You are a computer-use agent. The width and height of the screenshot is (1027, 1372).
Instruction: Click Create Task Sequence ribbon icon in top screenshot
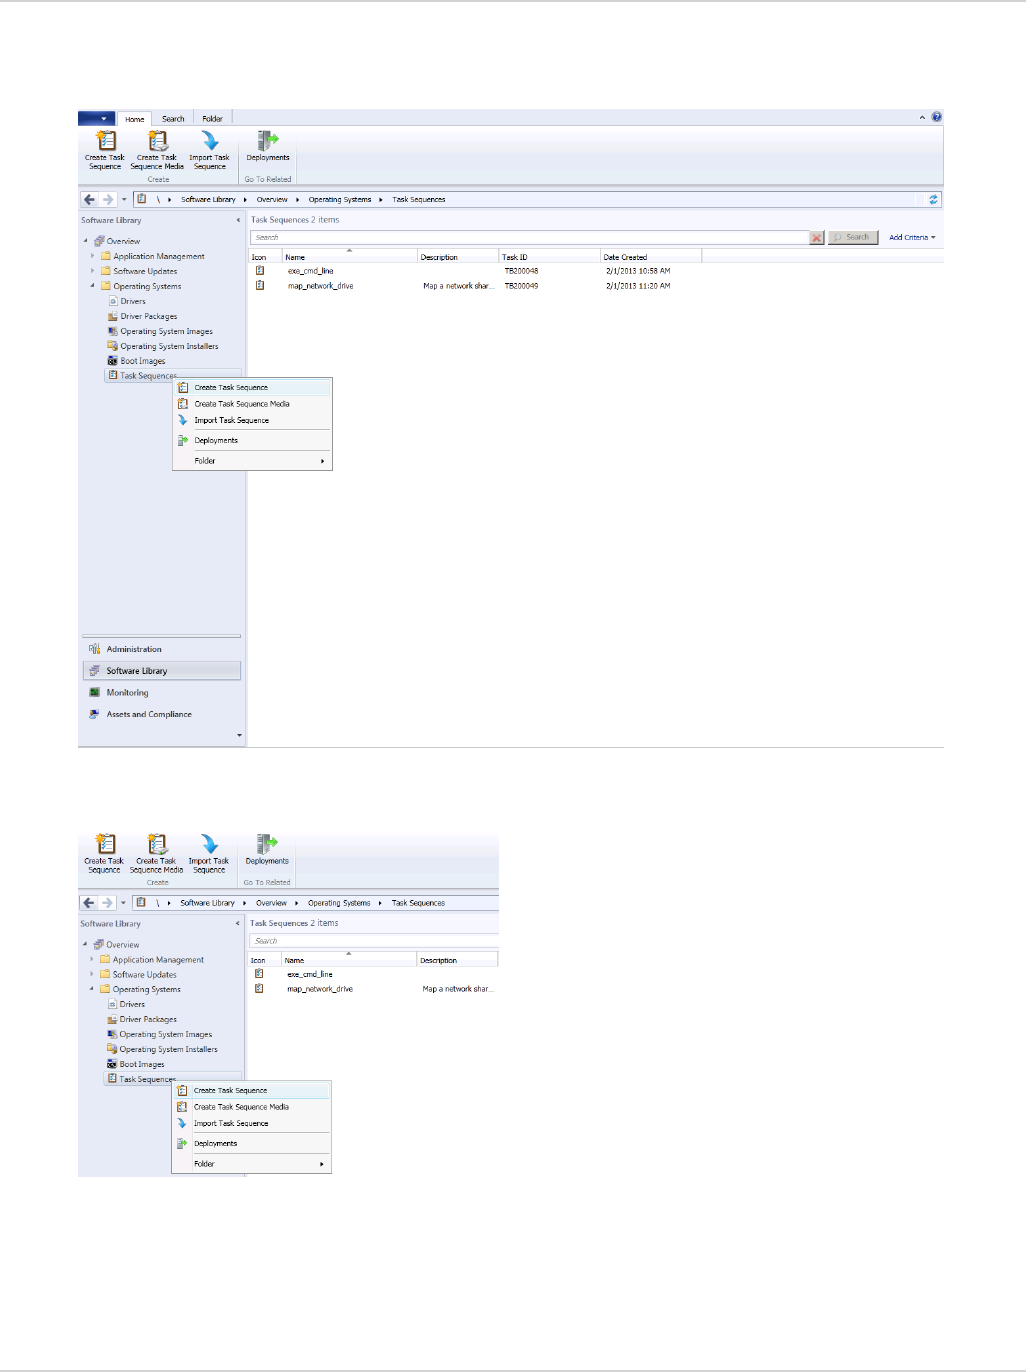pyautogui.click(x=105, y=141)
